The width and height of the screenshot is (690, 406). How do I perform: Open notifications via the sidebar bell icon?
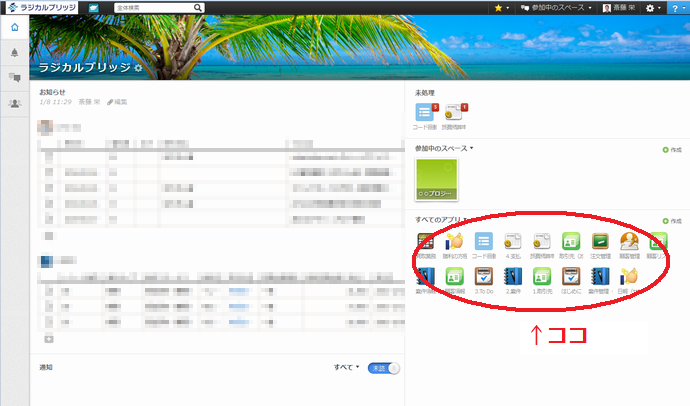coord(15,53)
